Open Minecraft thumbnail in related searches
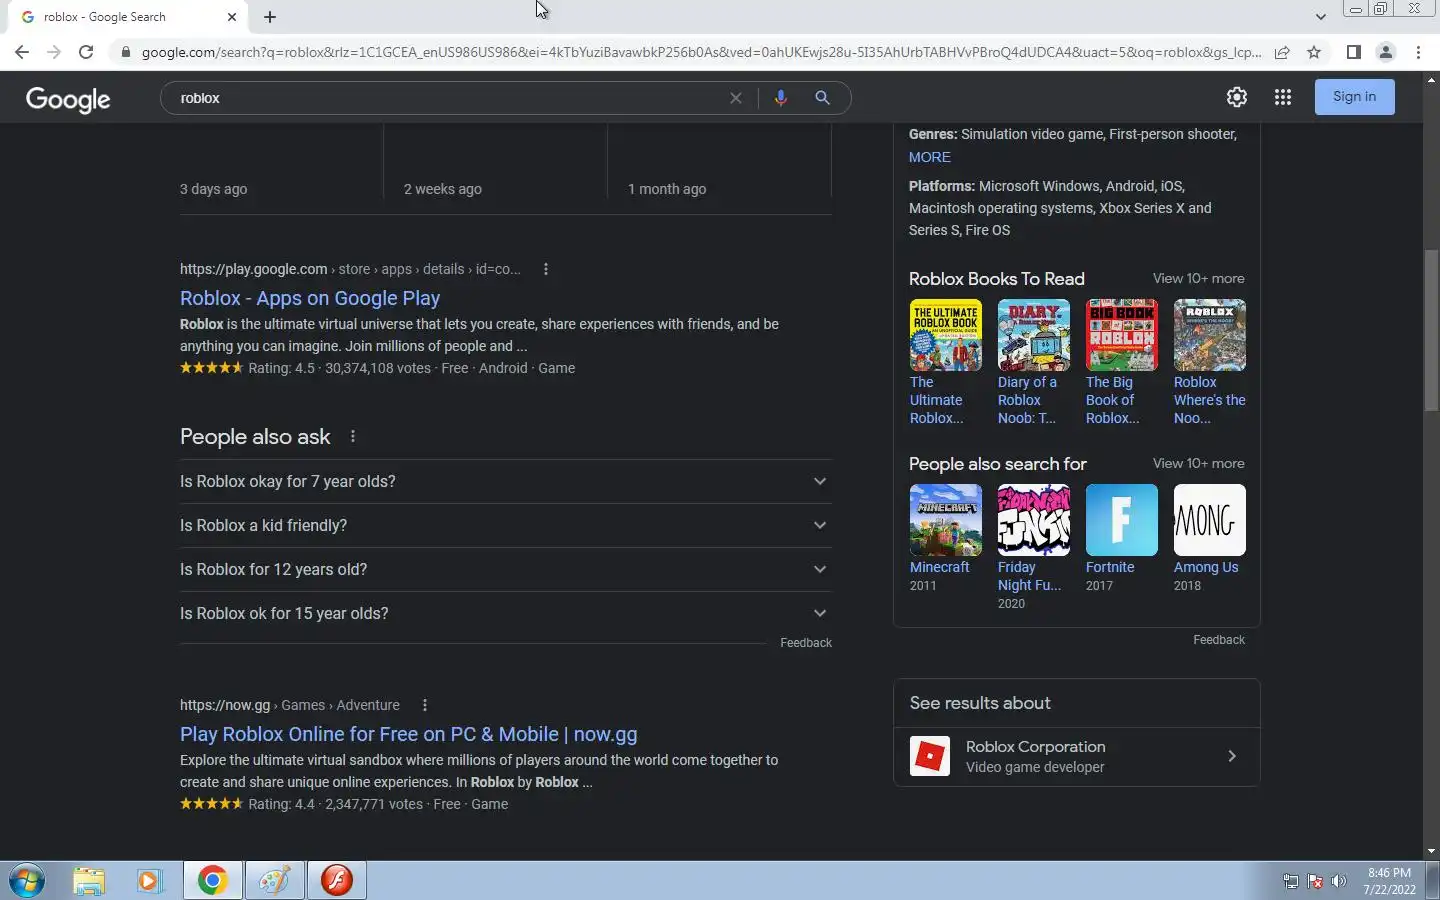This screenshot has width=1440, height=900. tap(945, 520)
